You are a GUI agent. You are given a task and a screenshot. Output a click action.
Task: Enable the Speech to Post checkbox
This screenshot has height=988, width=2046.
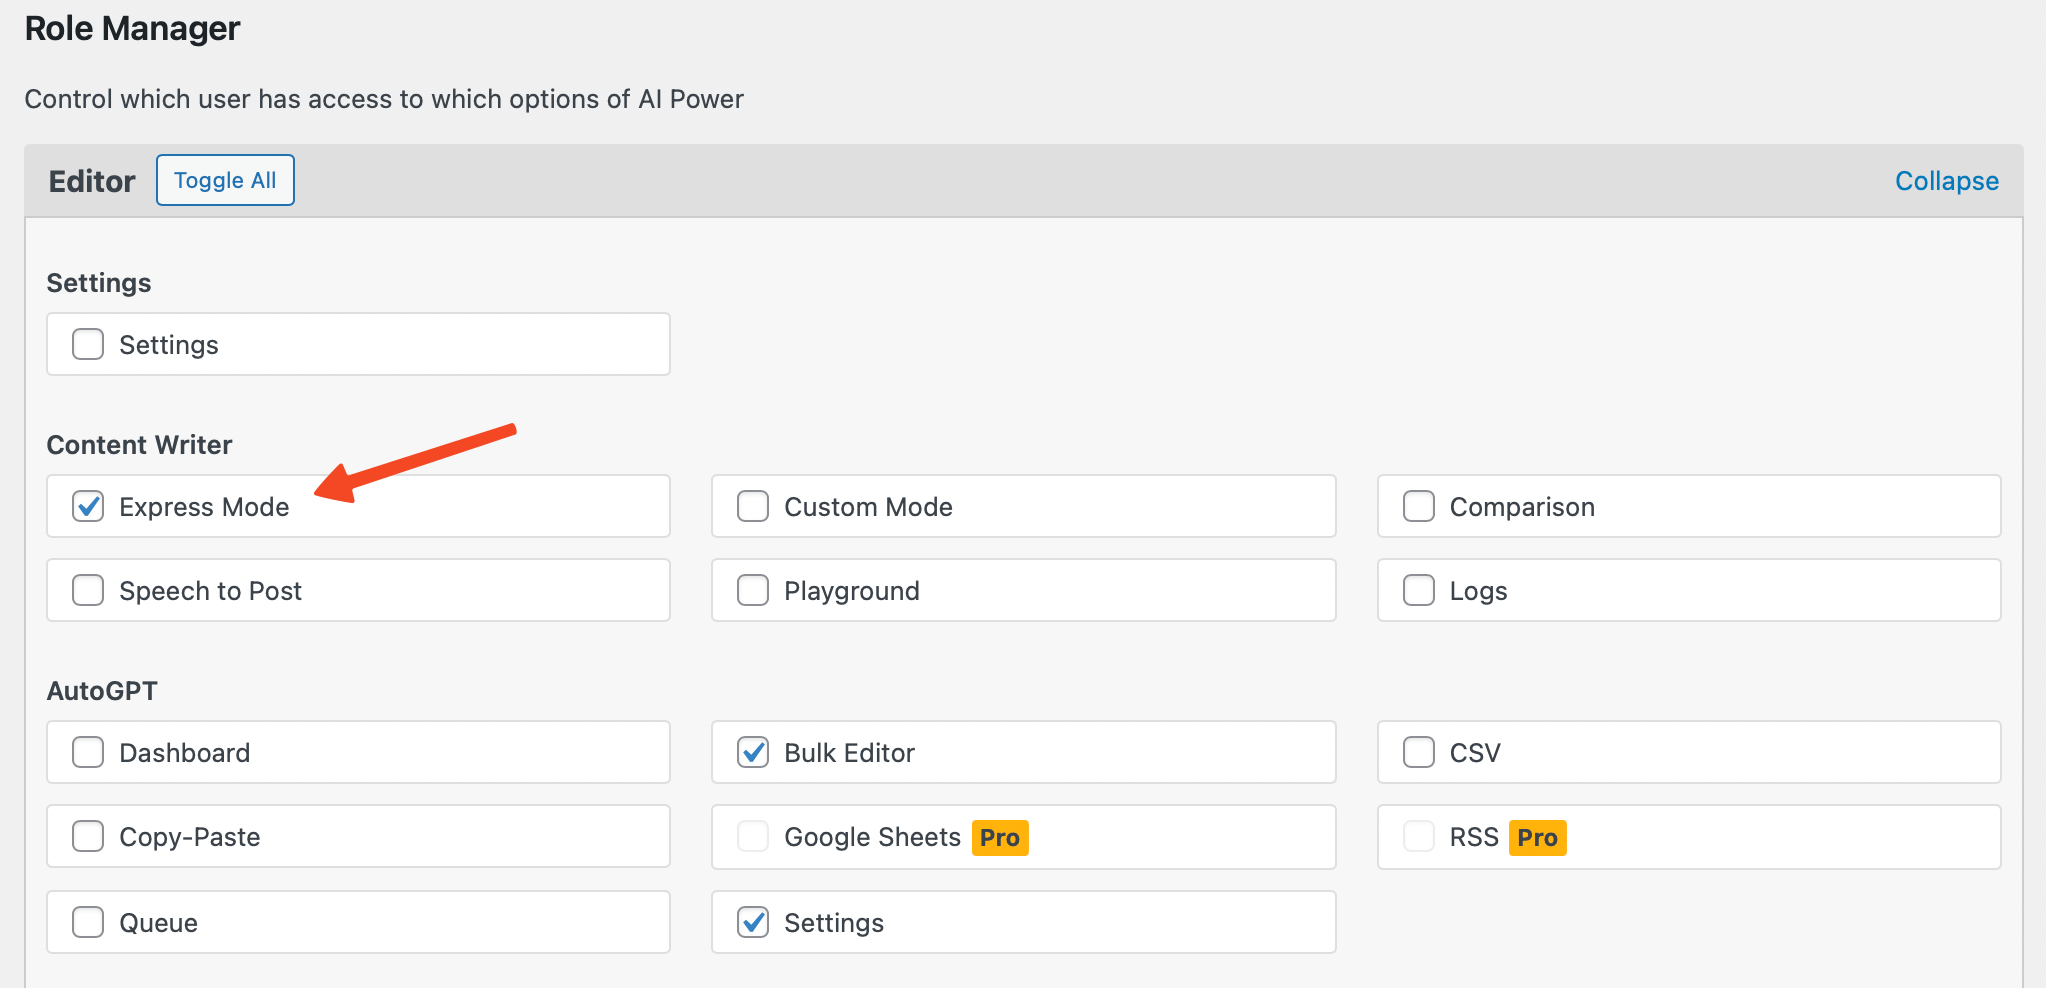click(x=88, y=590)
